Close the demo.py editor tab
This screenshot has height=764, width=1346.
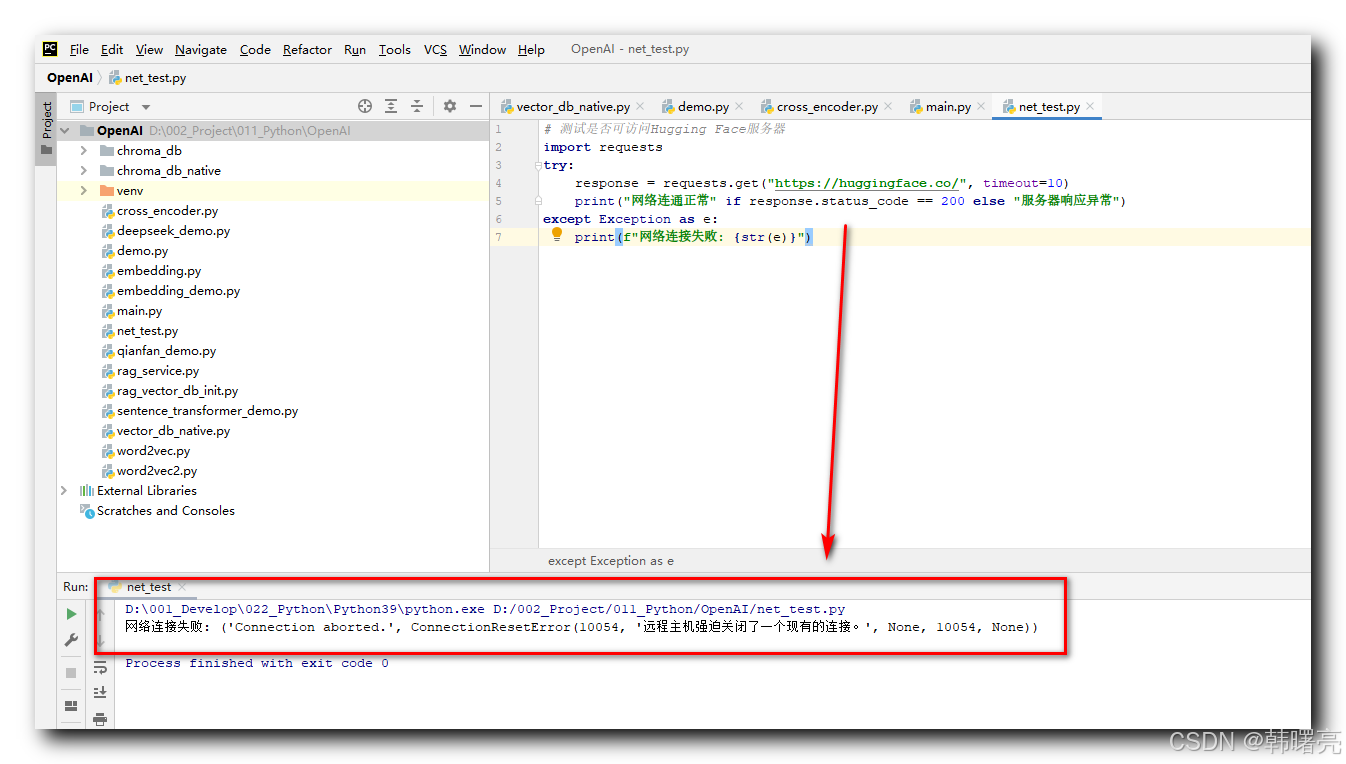tap(739, 106)
